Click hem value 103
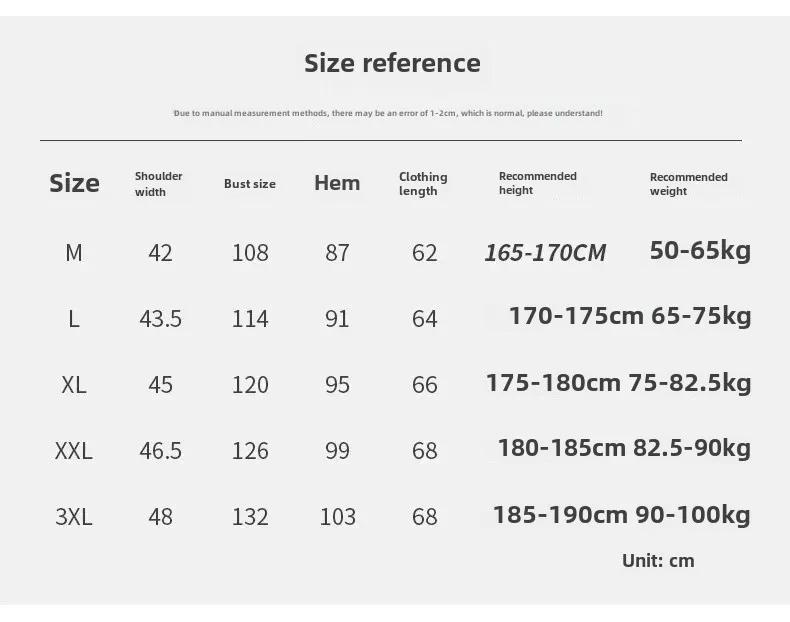Viewport: 790px width, 622px height. pyautogui.click(x=338, y=517)
